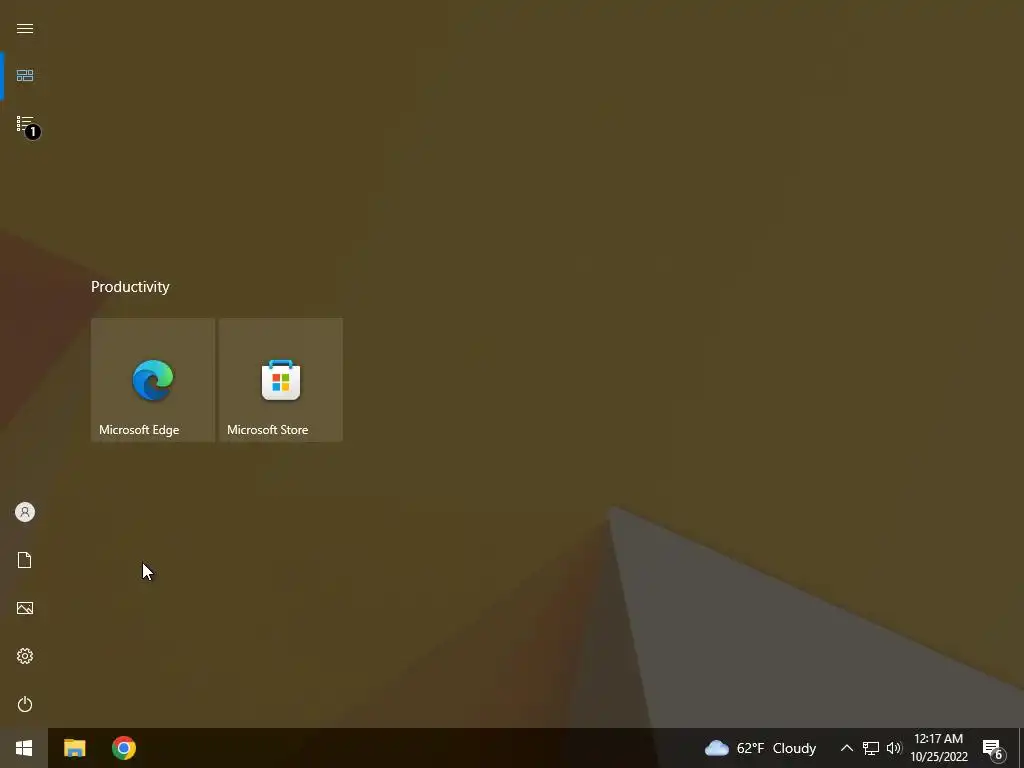The image size is (1024, 768).
Task: Open Settings gear in Start sidebar
Action: 25,656
